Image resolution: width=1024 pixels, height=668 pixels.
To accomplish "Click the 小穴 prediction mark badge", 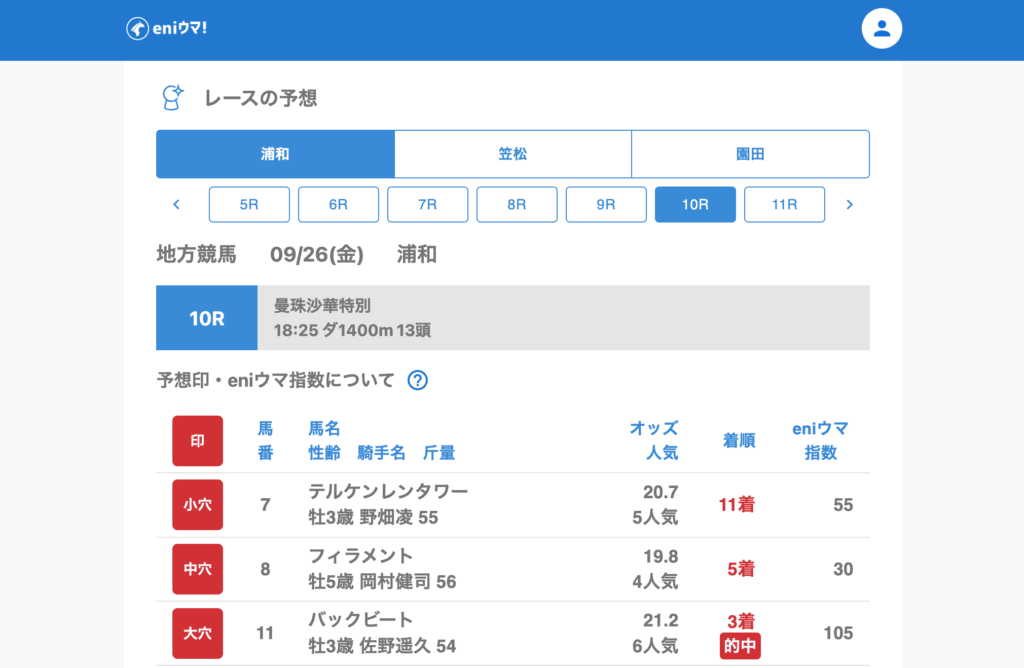I will point(197,505).
